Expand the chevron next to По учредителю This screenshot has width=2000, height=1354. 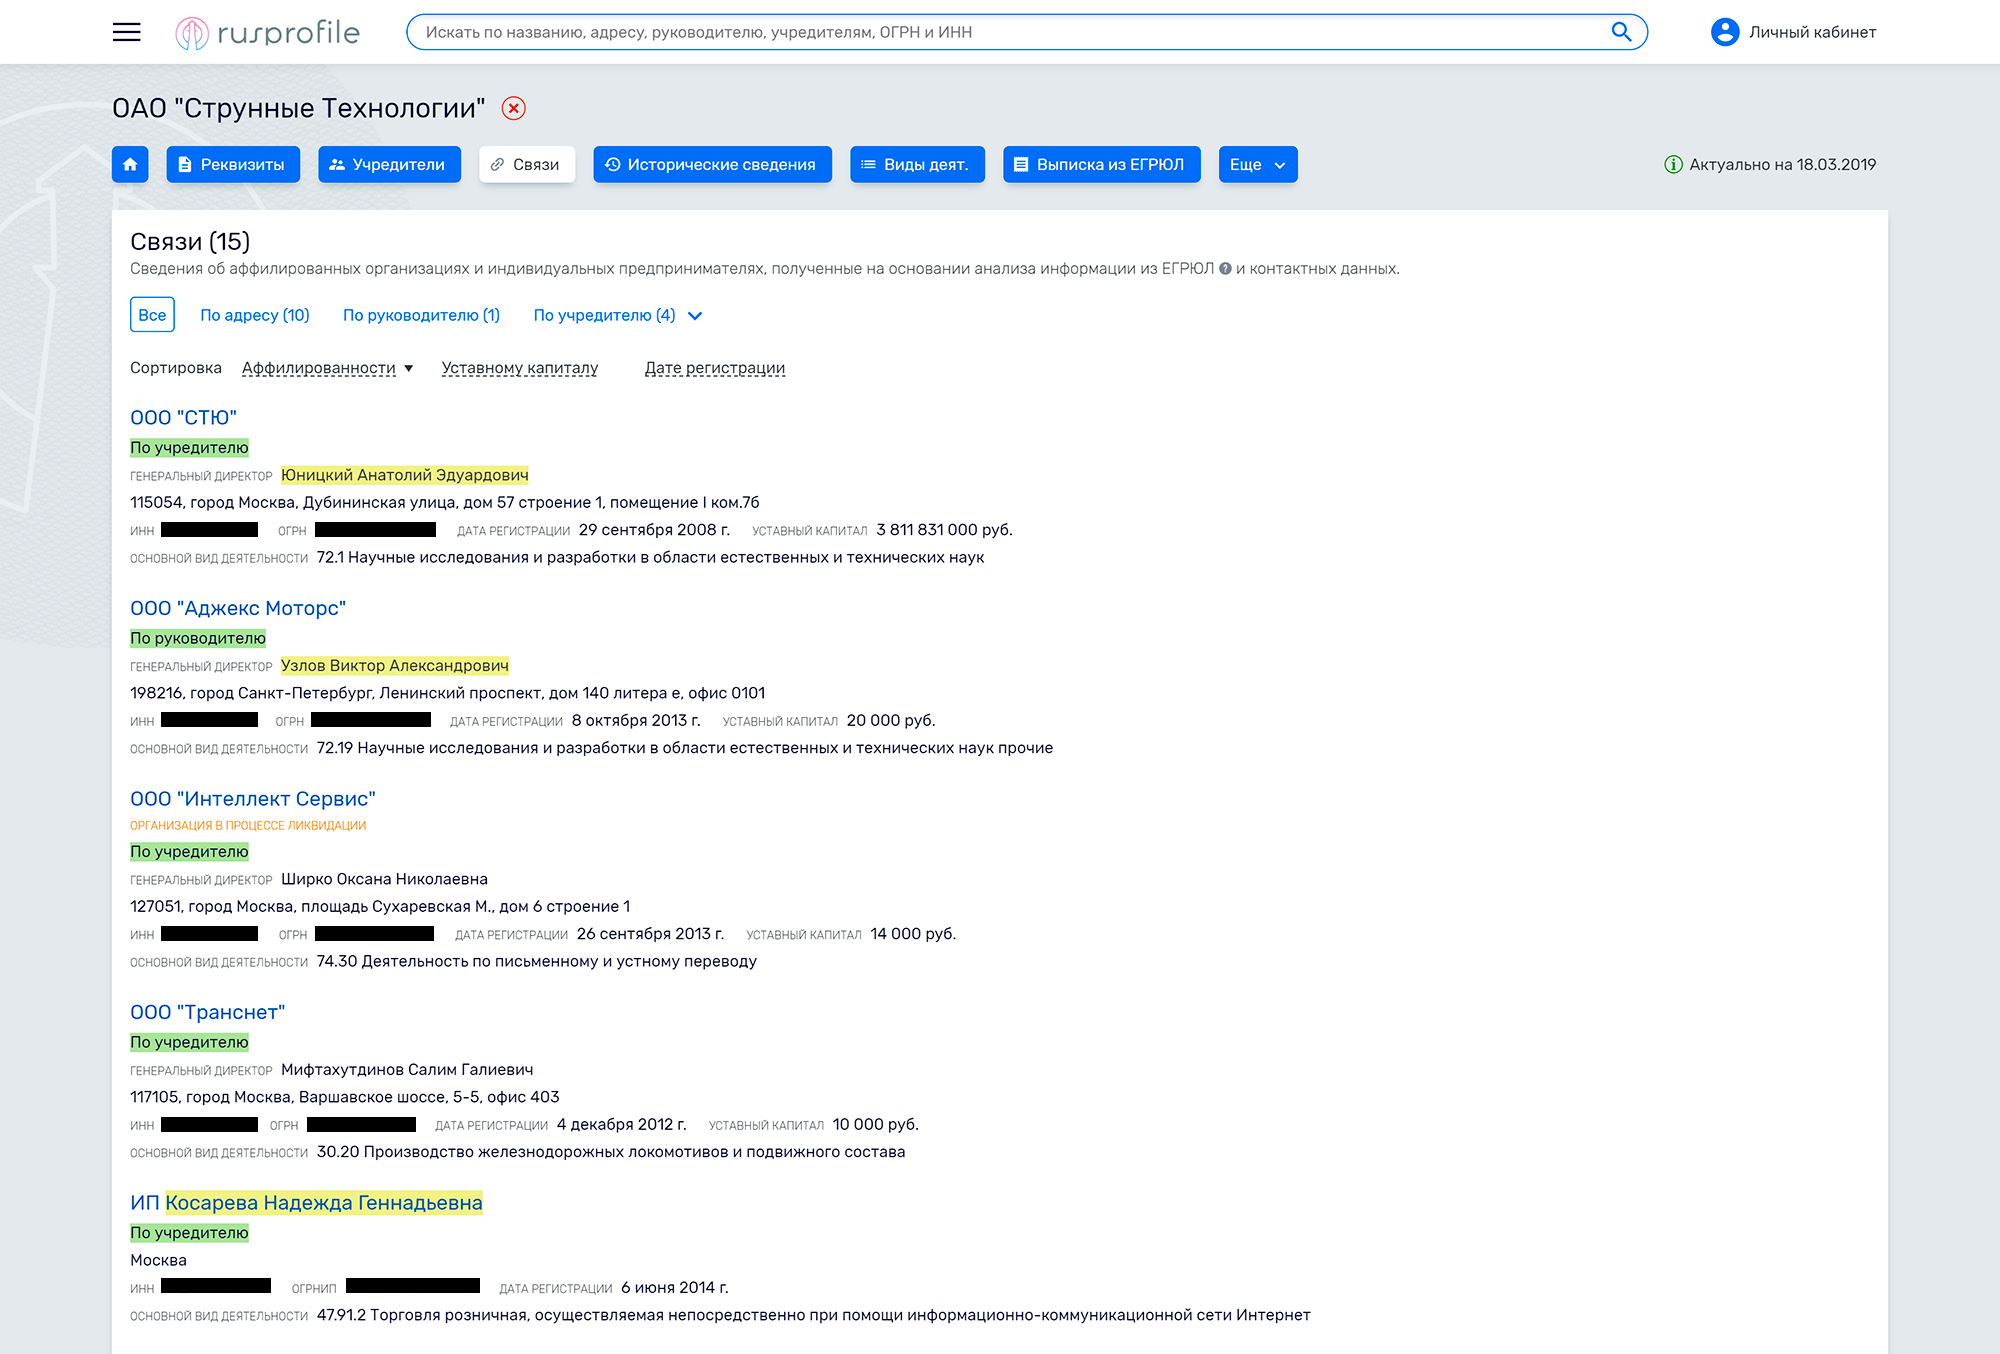coord(695,316)
